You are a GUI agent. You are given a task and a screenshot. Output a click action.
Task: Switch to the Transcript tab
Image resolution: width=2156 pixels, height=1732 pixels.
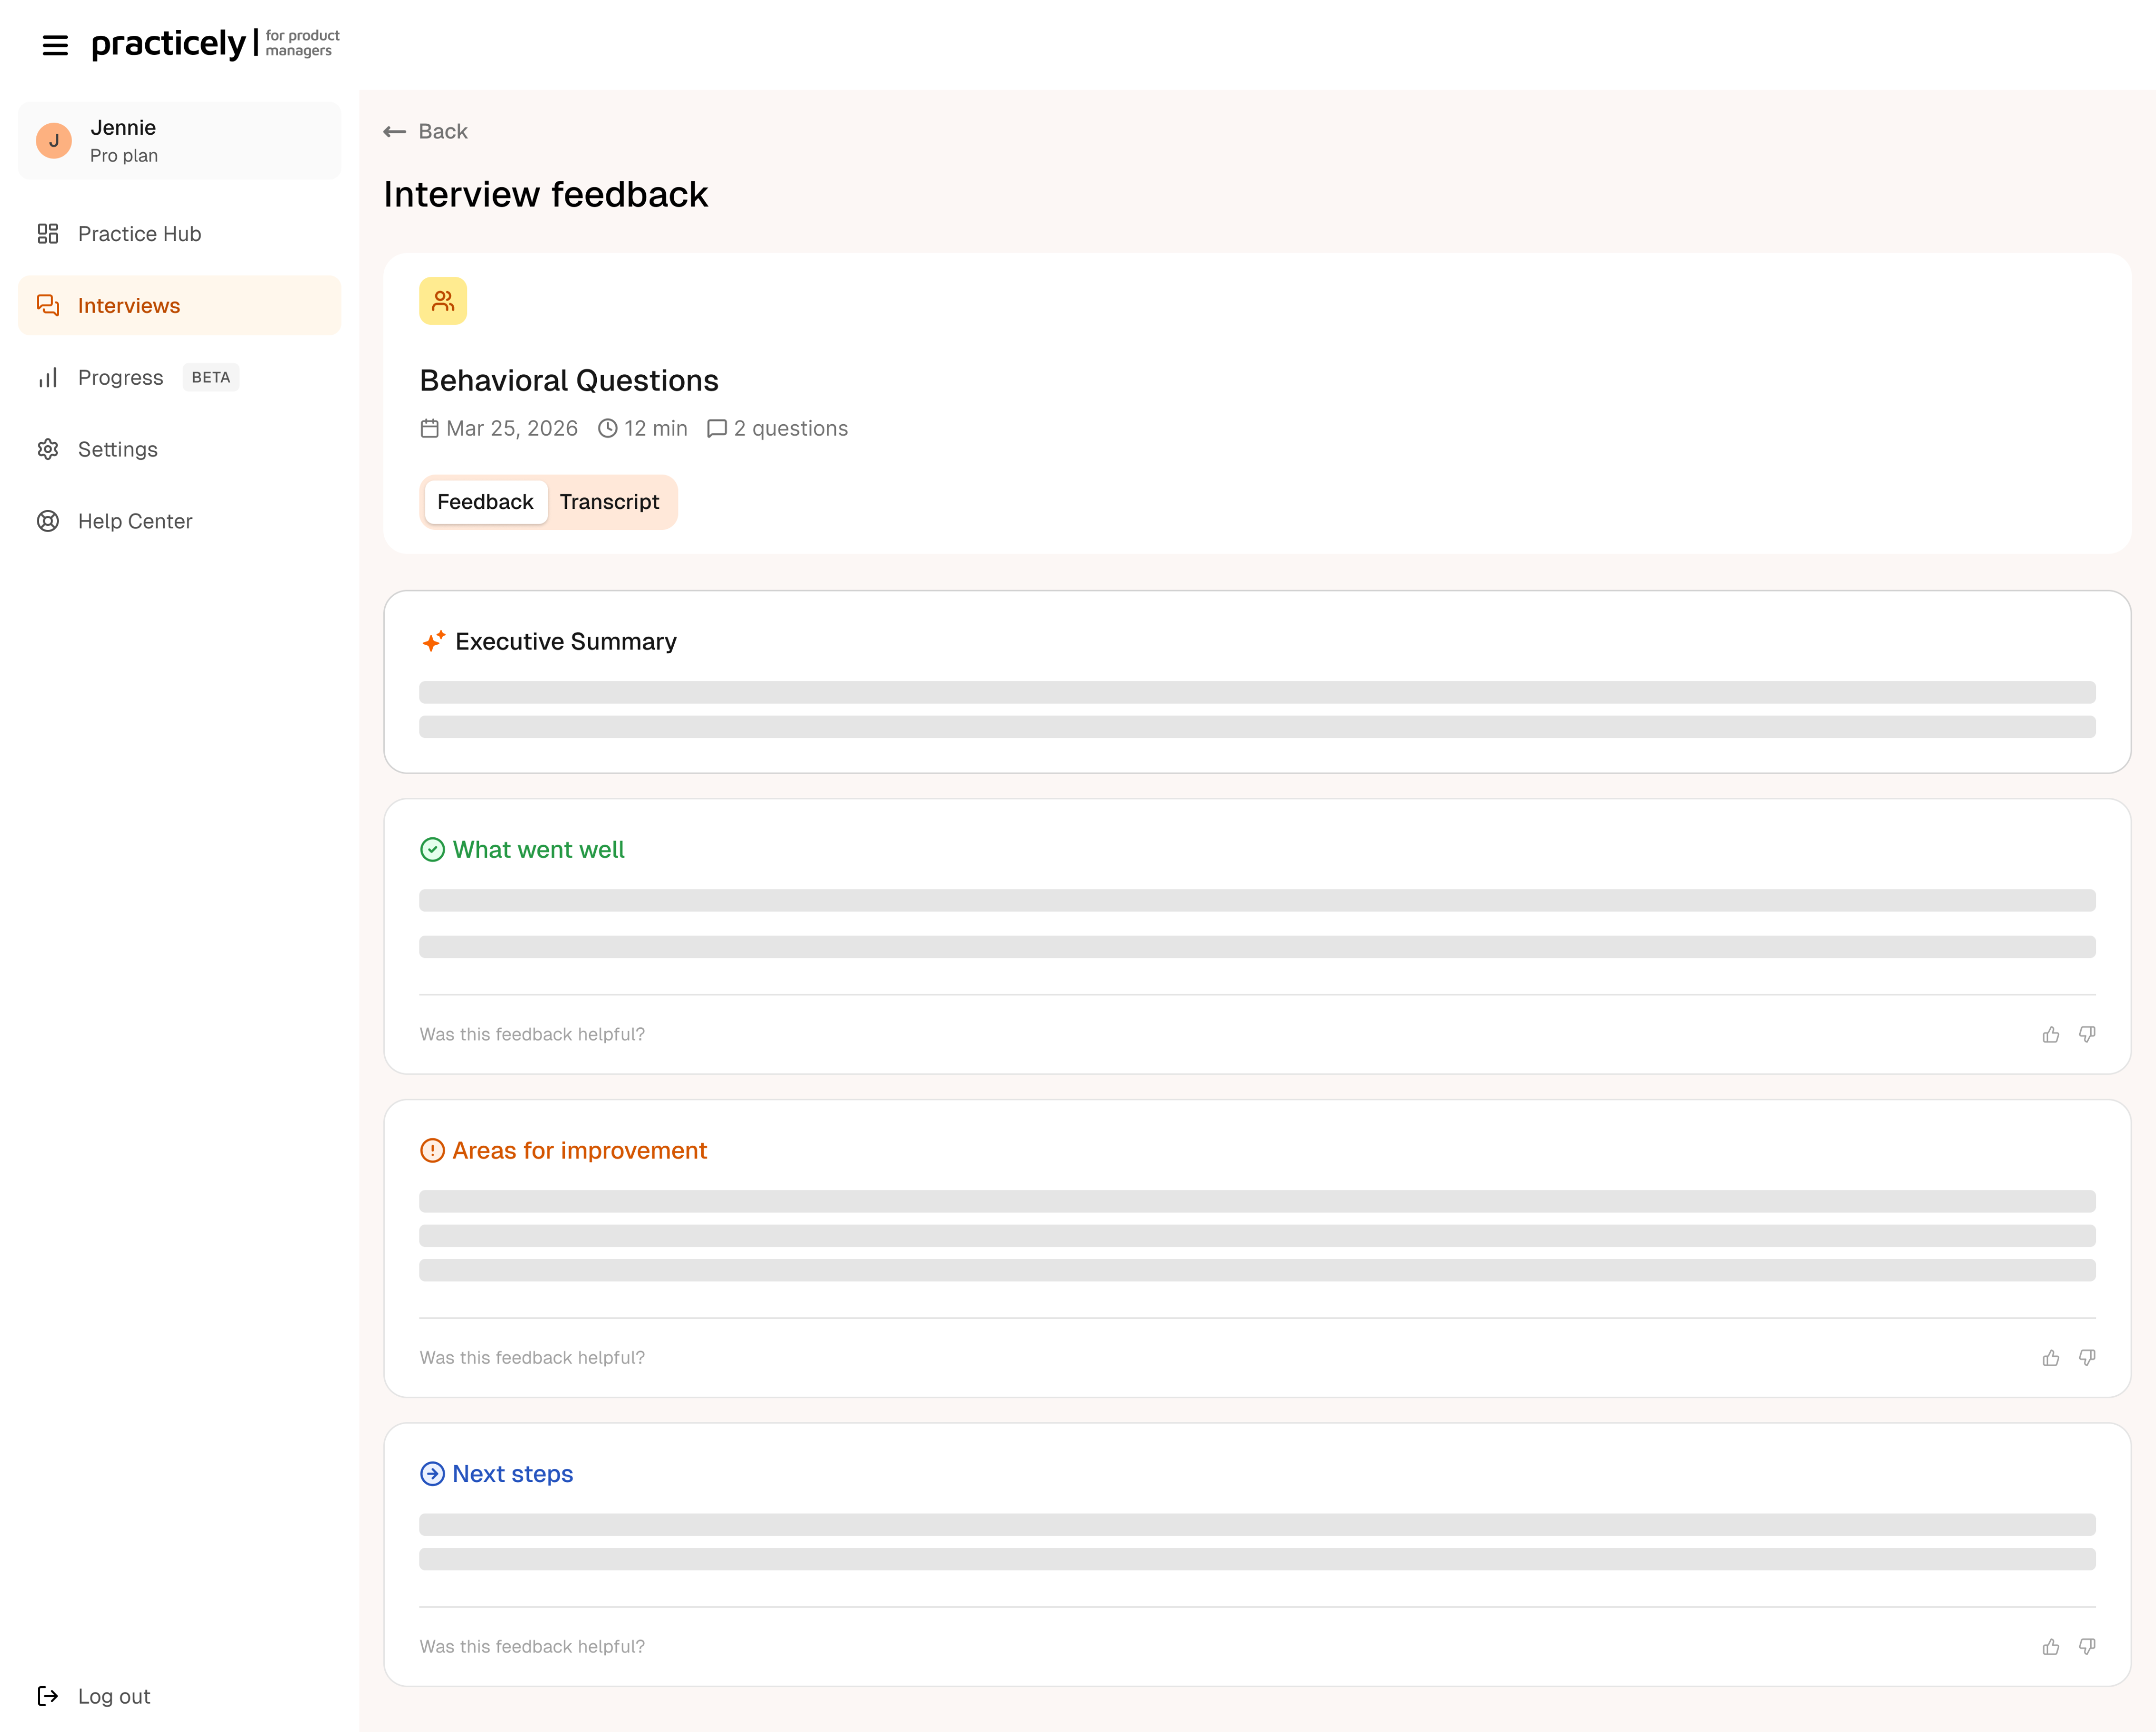click(x=609, y=502)
